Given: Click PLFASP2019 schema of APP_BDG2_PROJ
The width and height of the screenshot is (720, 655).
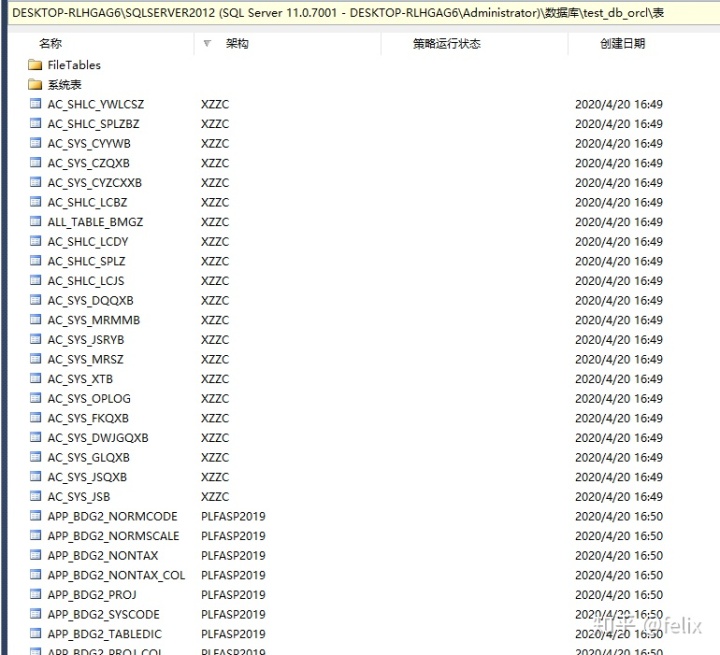Looking at the screenshot, I should 233,595.
